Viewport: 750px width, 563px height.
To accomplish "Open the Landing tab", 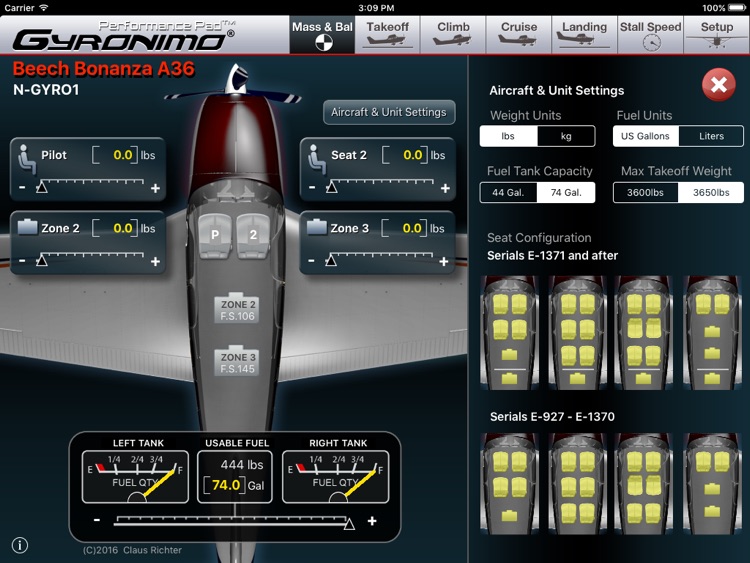I will pyautogui.click(x=584, y=34).
